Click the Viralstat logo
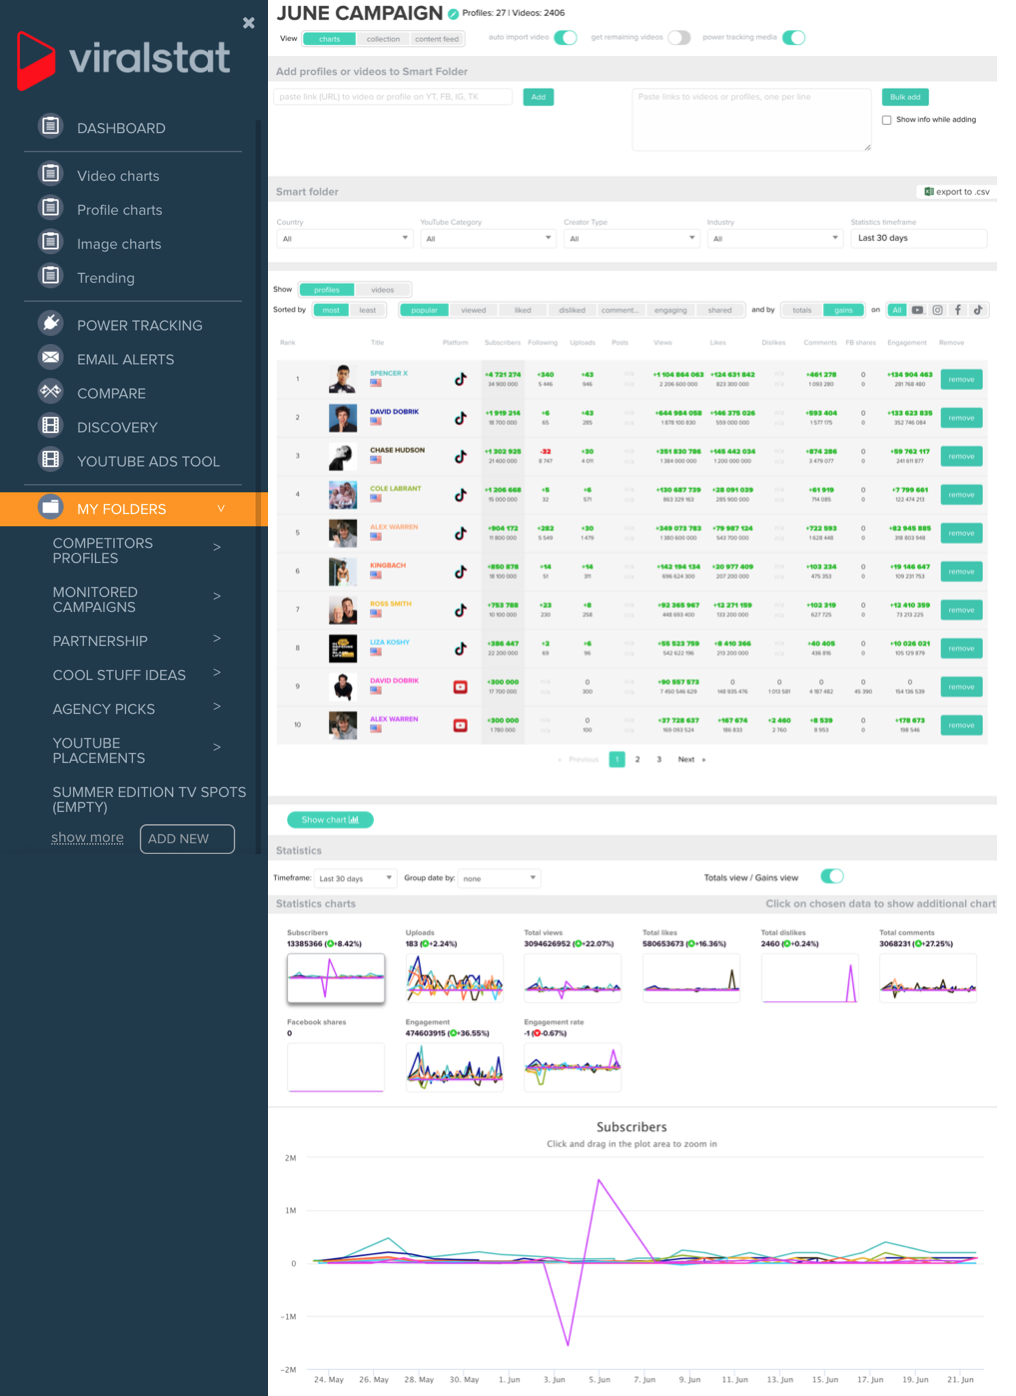The width and height of the screenshot is (1016, 1396). [124, 59]
